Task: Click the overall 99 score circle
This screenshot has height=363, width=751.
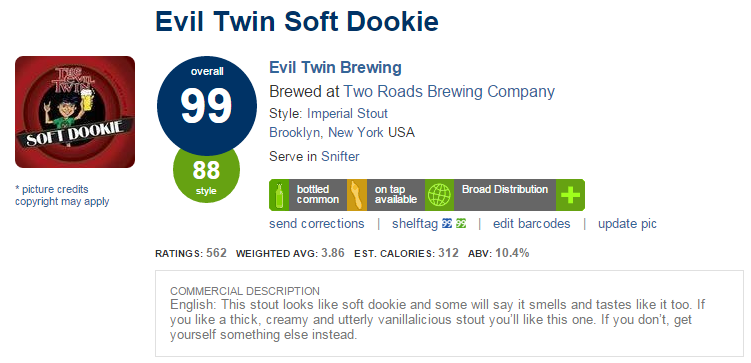Action: 207,105
